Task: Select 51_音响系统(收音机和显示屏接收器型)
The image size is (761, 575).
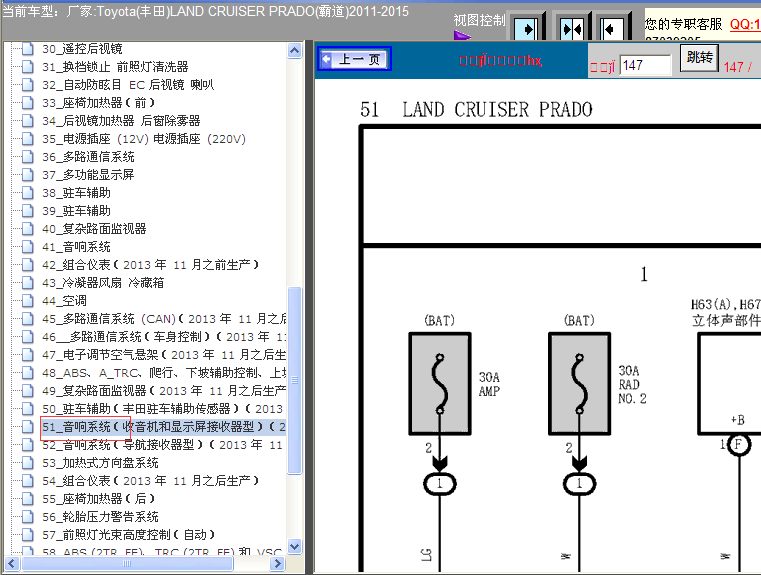Action: click(x=164, y=427)
